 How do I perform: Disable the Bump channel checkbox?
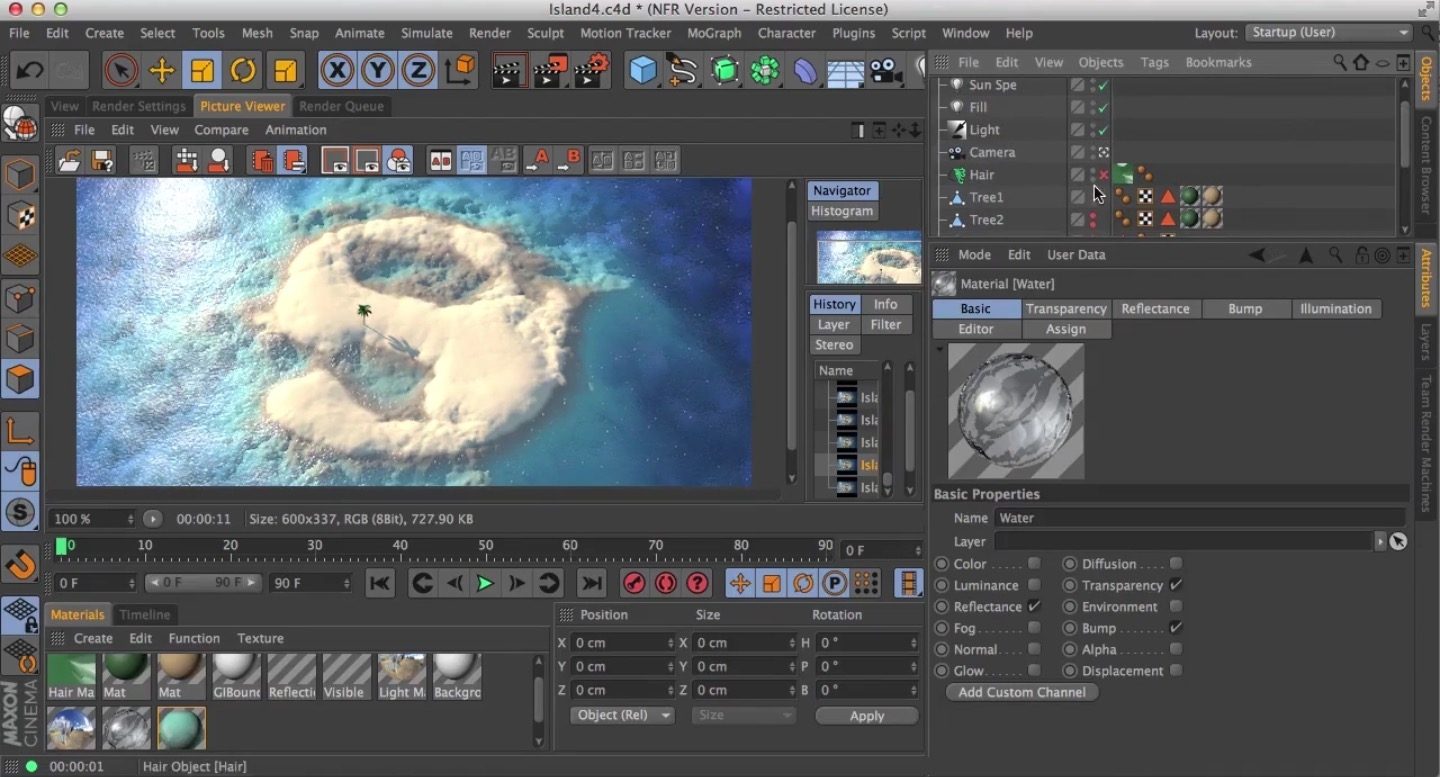1176,628
